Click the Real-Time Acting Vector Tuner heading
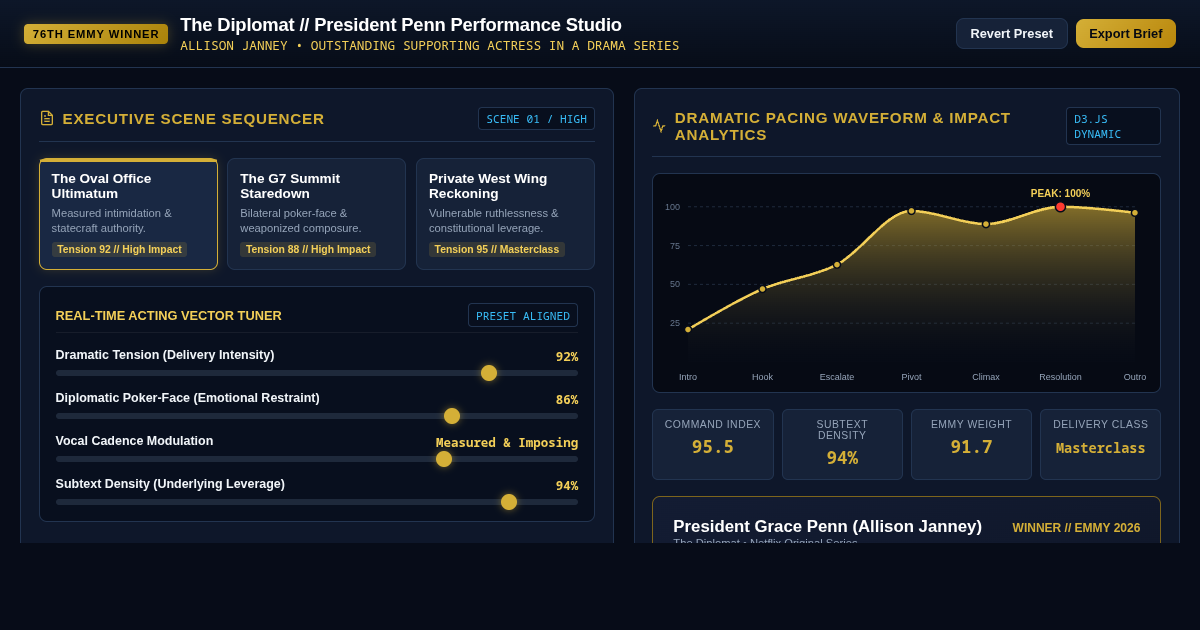Screen dimensions: 1200x630 pyautogui.click(x=169, y=315)
